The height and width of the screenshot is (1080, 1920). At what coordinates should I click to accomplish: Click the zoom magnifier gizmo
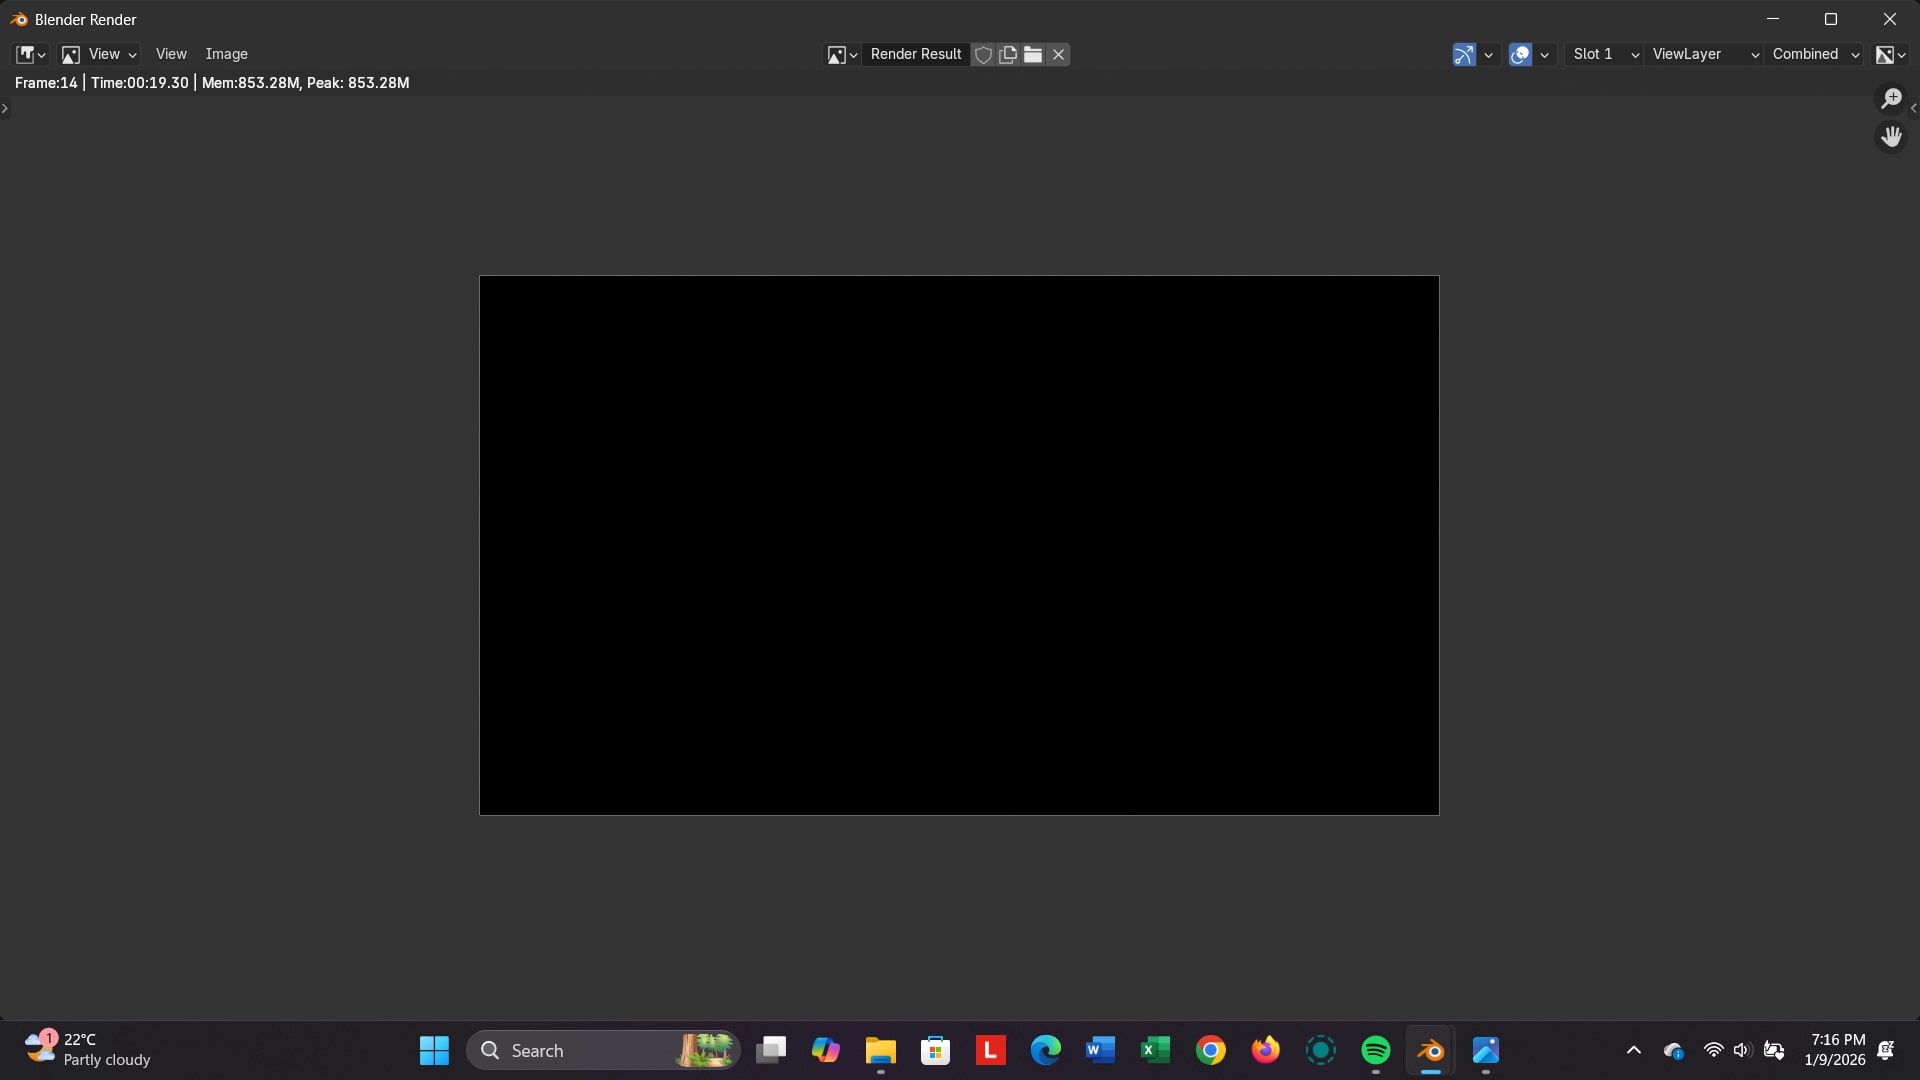coord(1891,98)
